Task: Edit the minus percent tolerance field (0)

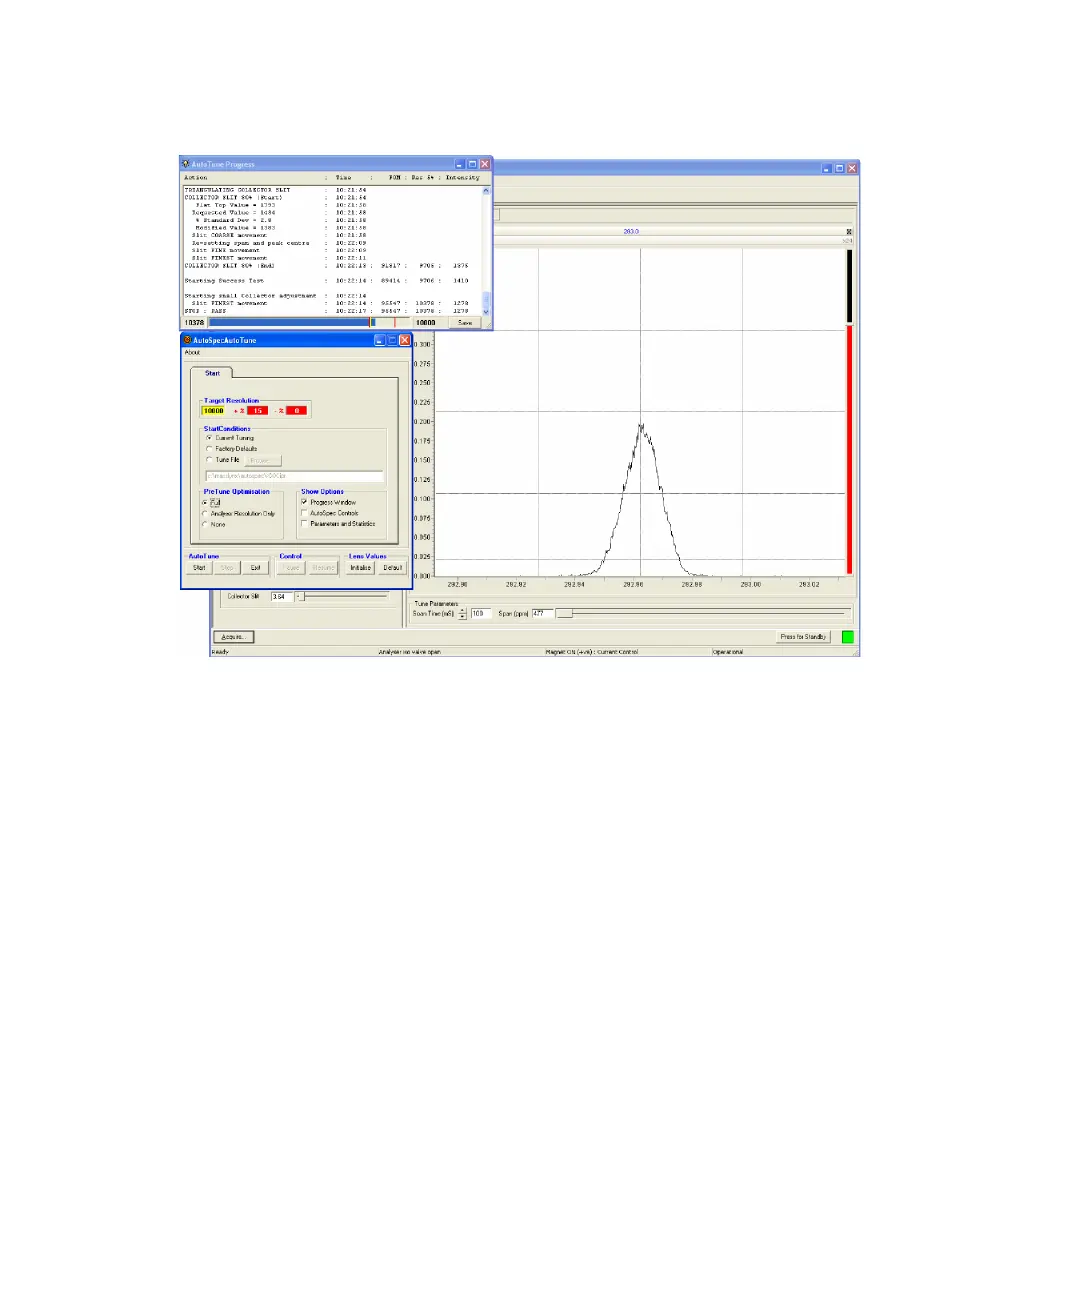Action: (x=296, y=411)
